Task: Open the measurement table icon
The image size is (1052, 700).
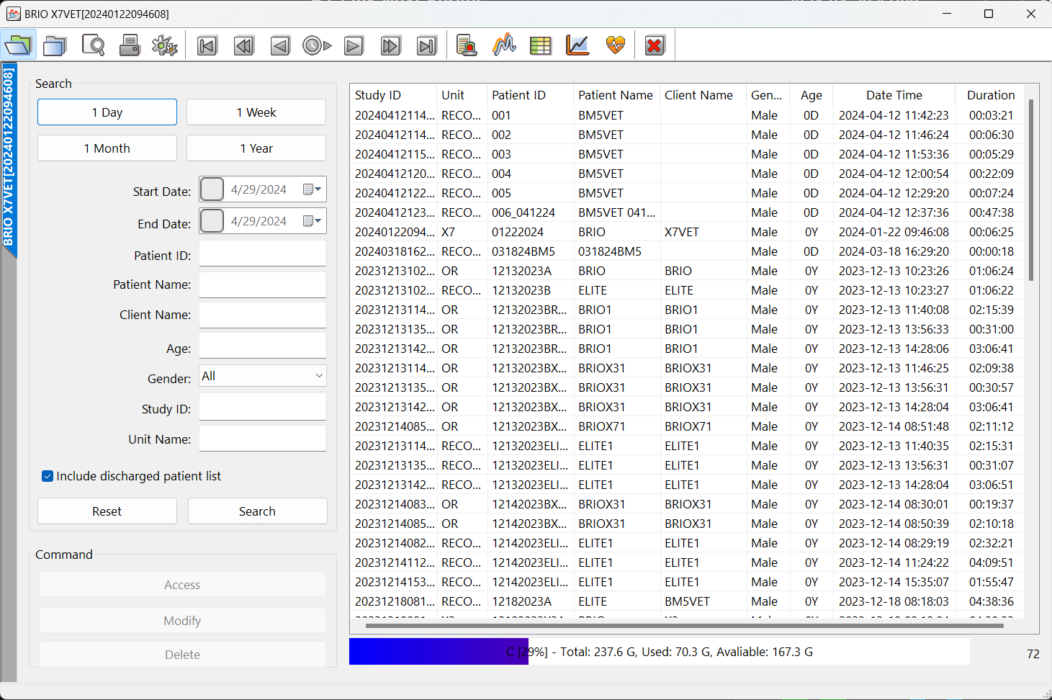Action: tap(540, 45)
